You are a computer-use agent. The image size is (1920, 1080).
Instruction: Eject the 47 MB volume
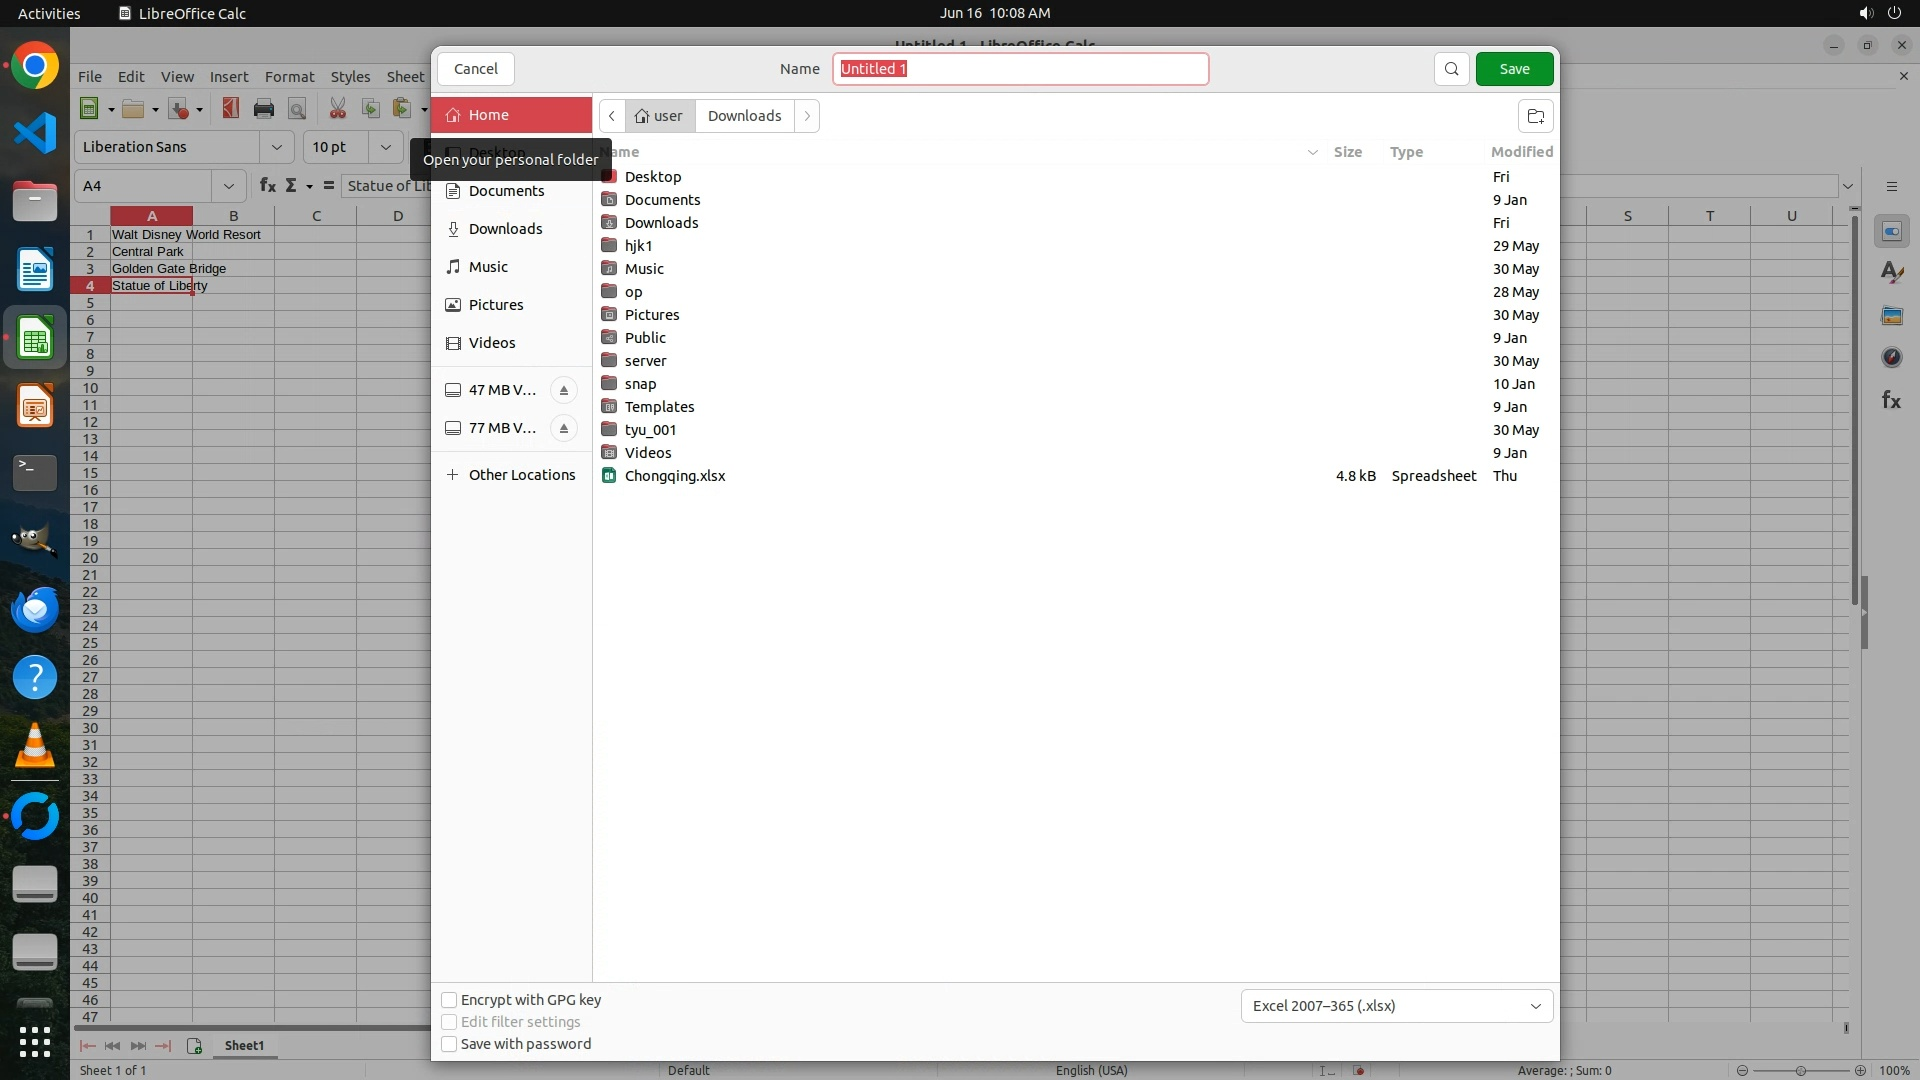[x=564, y=390]
